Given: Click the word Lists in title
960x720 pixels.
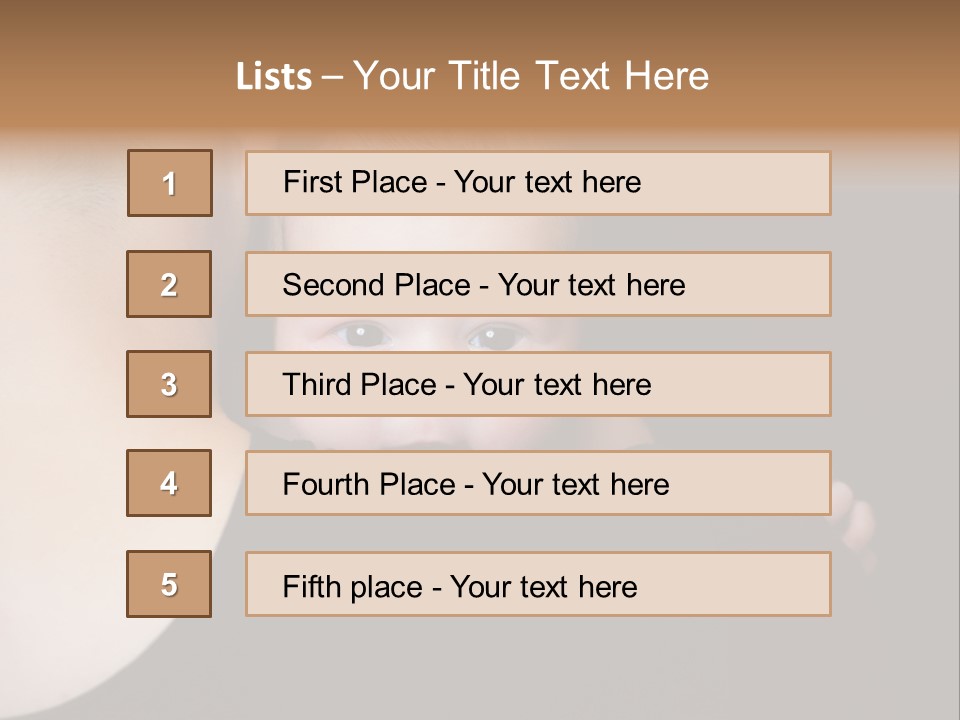Looking at the screenshot, I should pyautogui.click(x=274, y=77).
